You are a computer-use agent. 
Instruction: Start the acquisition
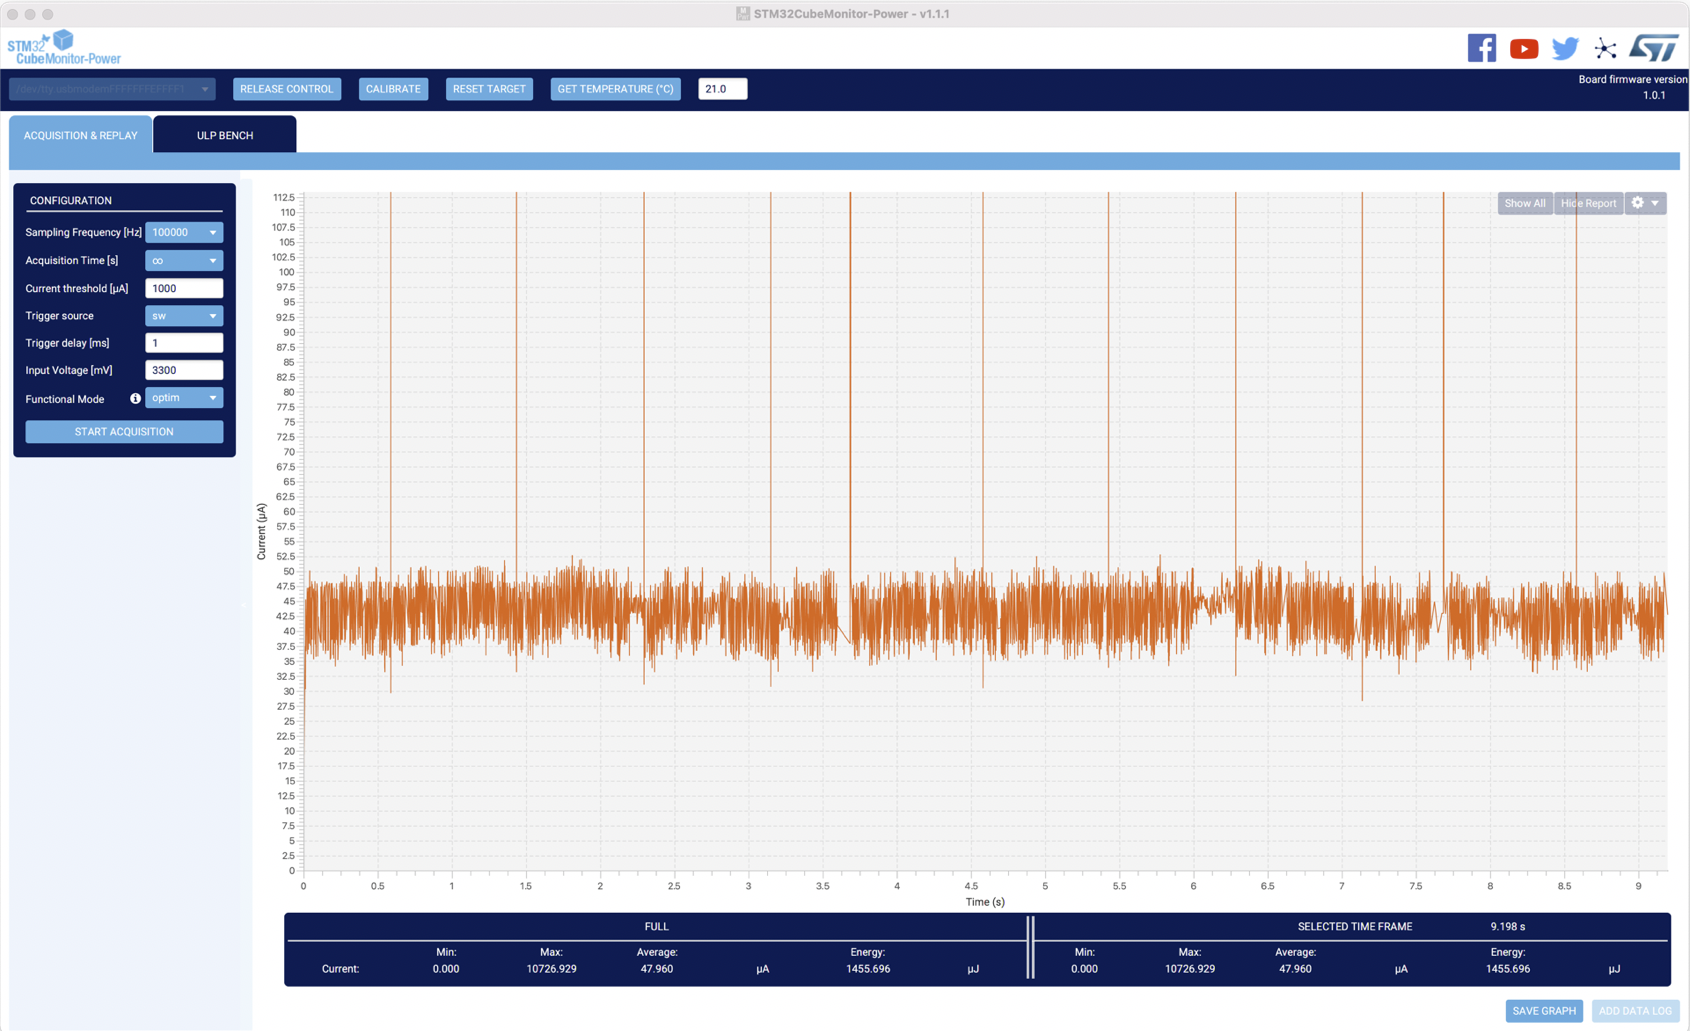[x=124, y=432]
